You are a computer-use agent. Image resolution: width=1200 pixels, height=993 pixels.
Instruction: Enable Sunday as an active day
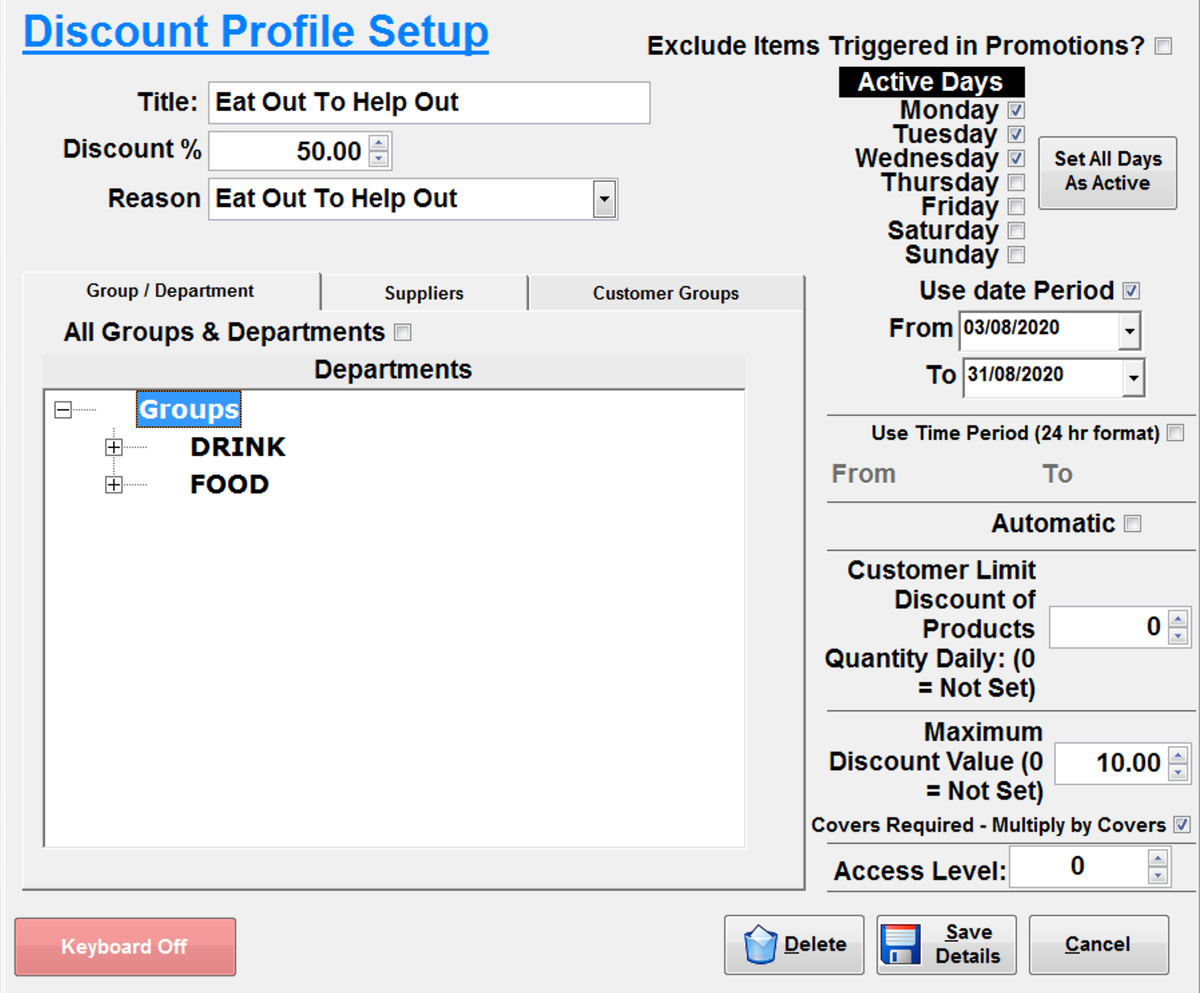1016,254
